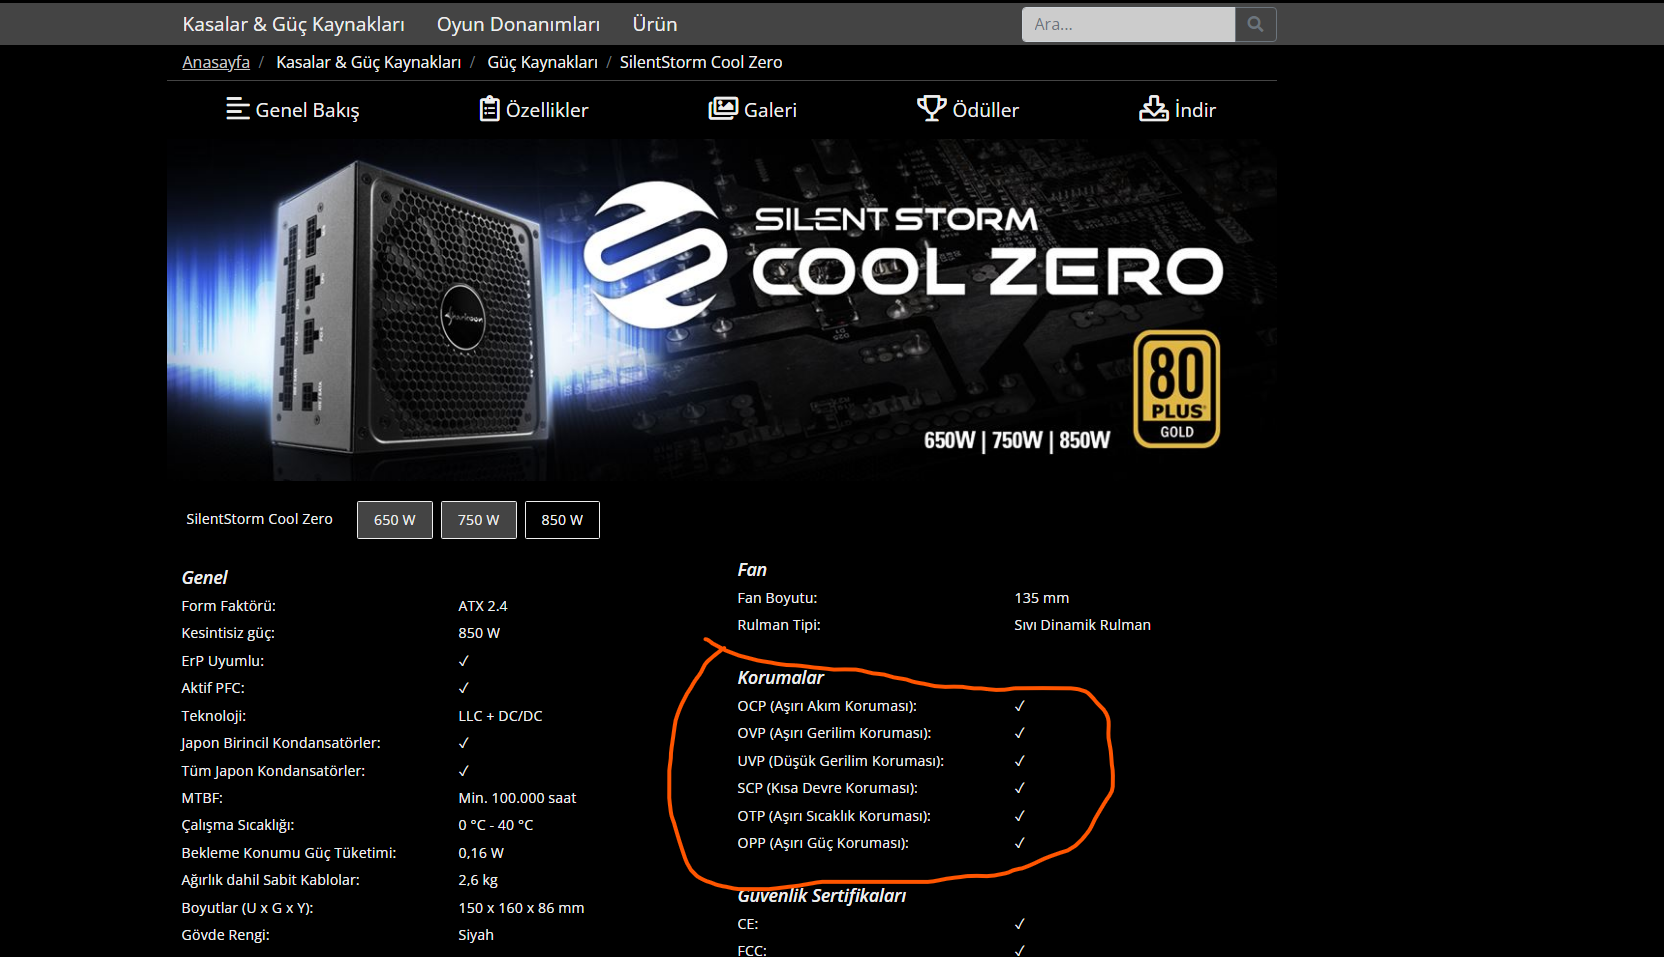Open the Galeri tab
Screen dimensions: 1664x957
(x=753, y=109)
